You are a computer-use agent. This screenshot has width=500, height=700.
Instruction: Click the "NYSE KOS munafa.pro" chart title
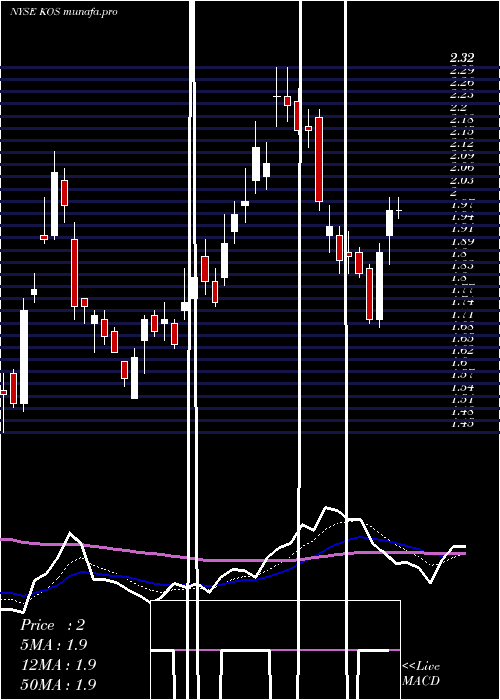pyautogui.click(x=64, y=12)
